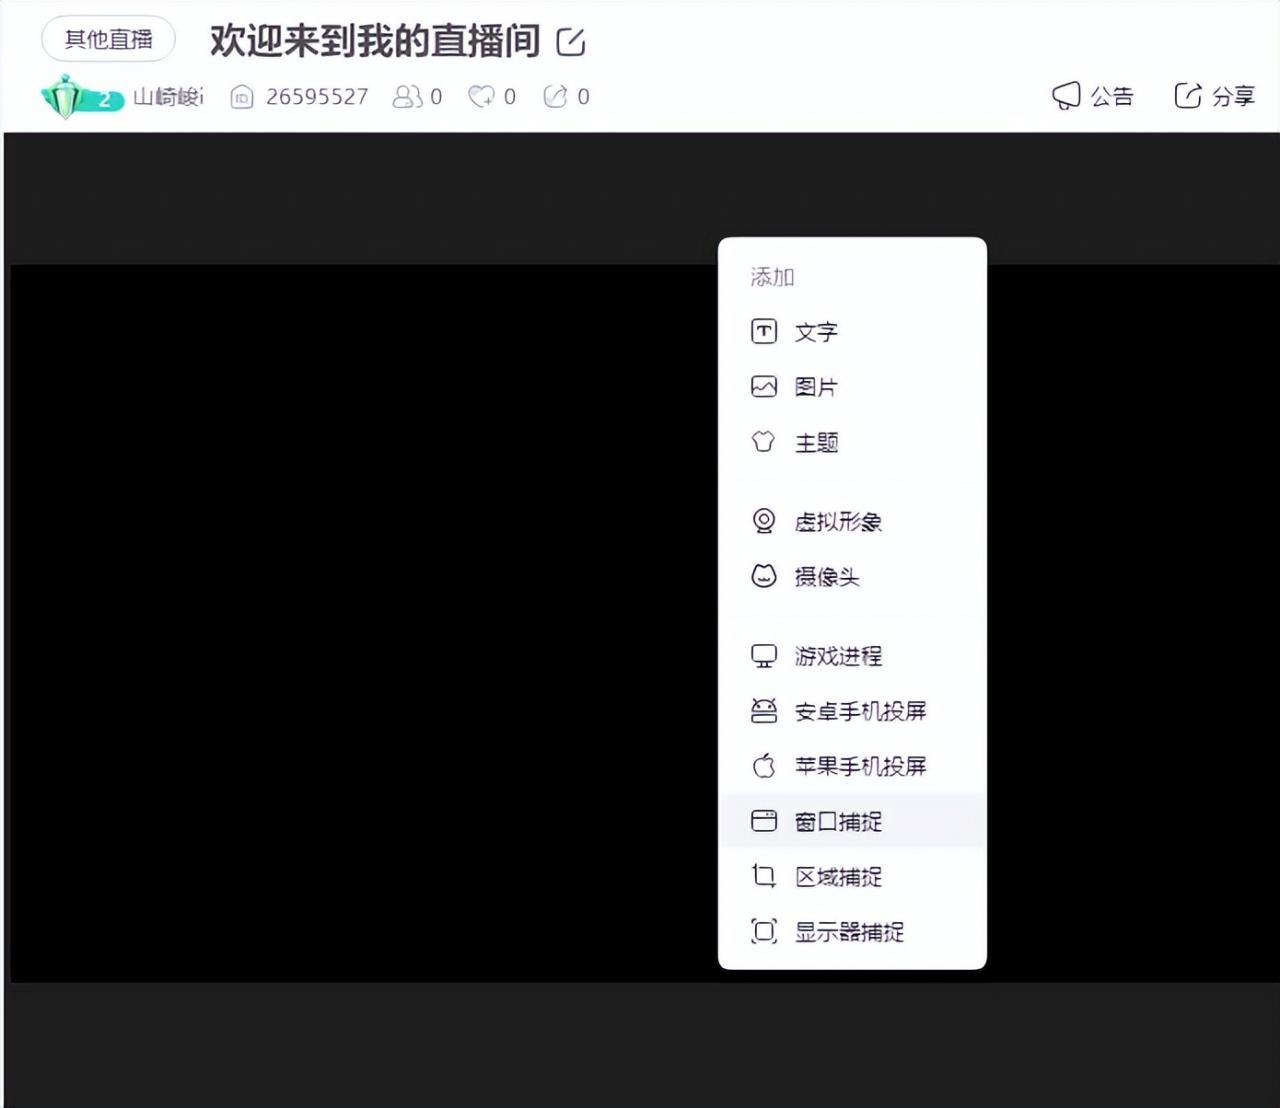The width and height of the screenshot is (1280, 1108).
Task: Click the 游戏进程 game process monitor icon
Action: (x=764, y=655)
